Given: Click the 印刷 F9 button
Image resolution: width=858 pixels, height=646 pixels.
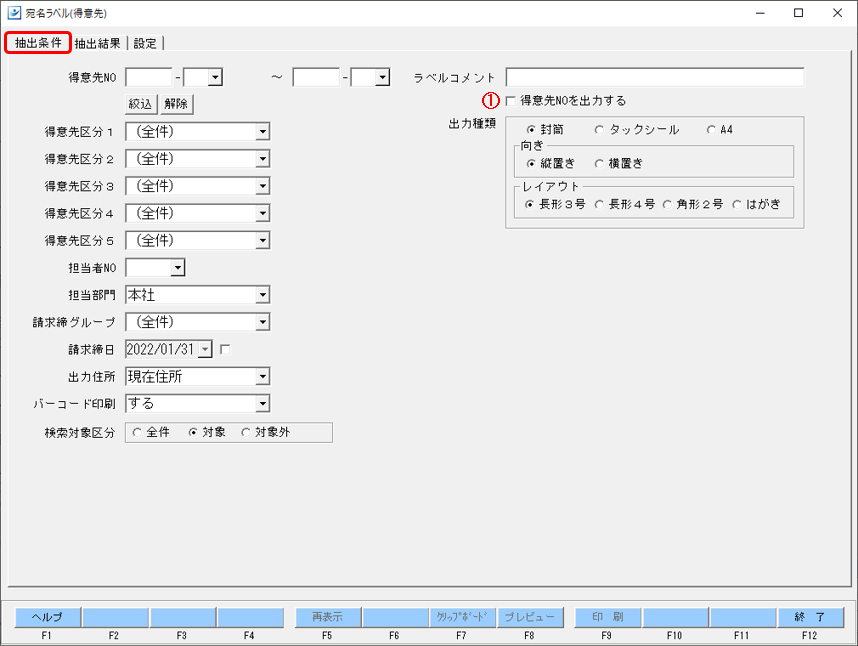Looking at the screenshot, I should click(x=607, y=618).
